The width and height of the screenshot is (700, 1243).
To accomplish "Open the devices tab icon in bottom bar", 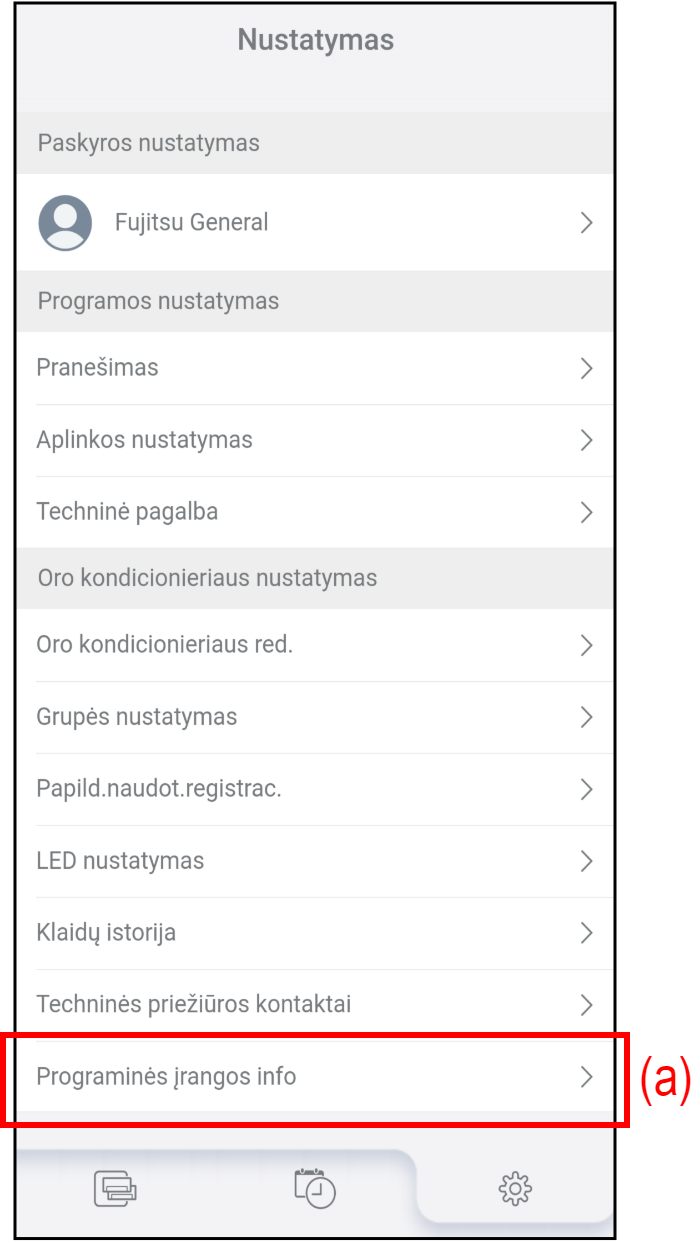I will (x=115, y=1188).
